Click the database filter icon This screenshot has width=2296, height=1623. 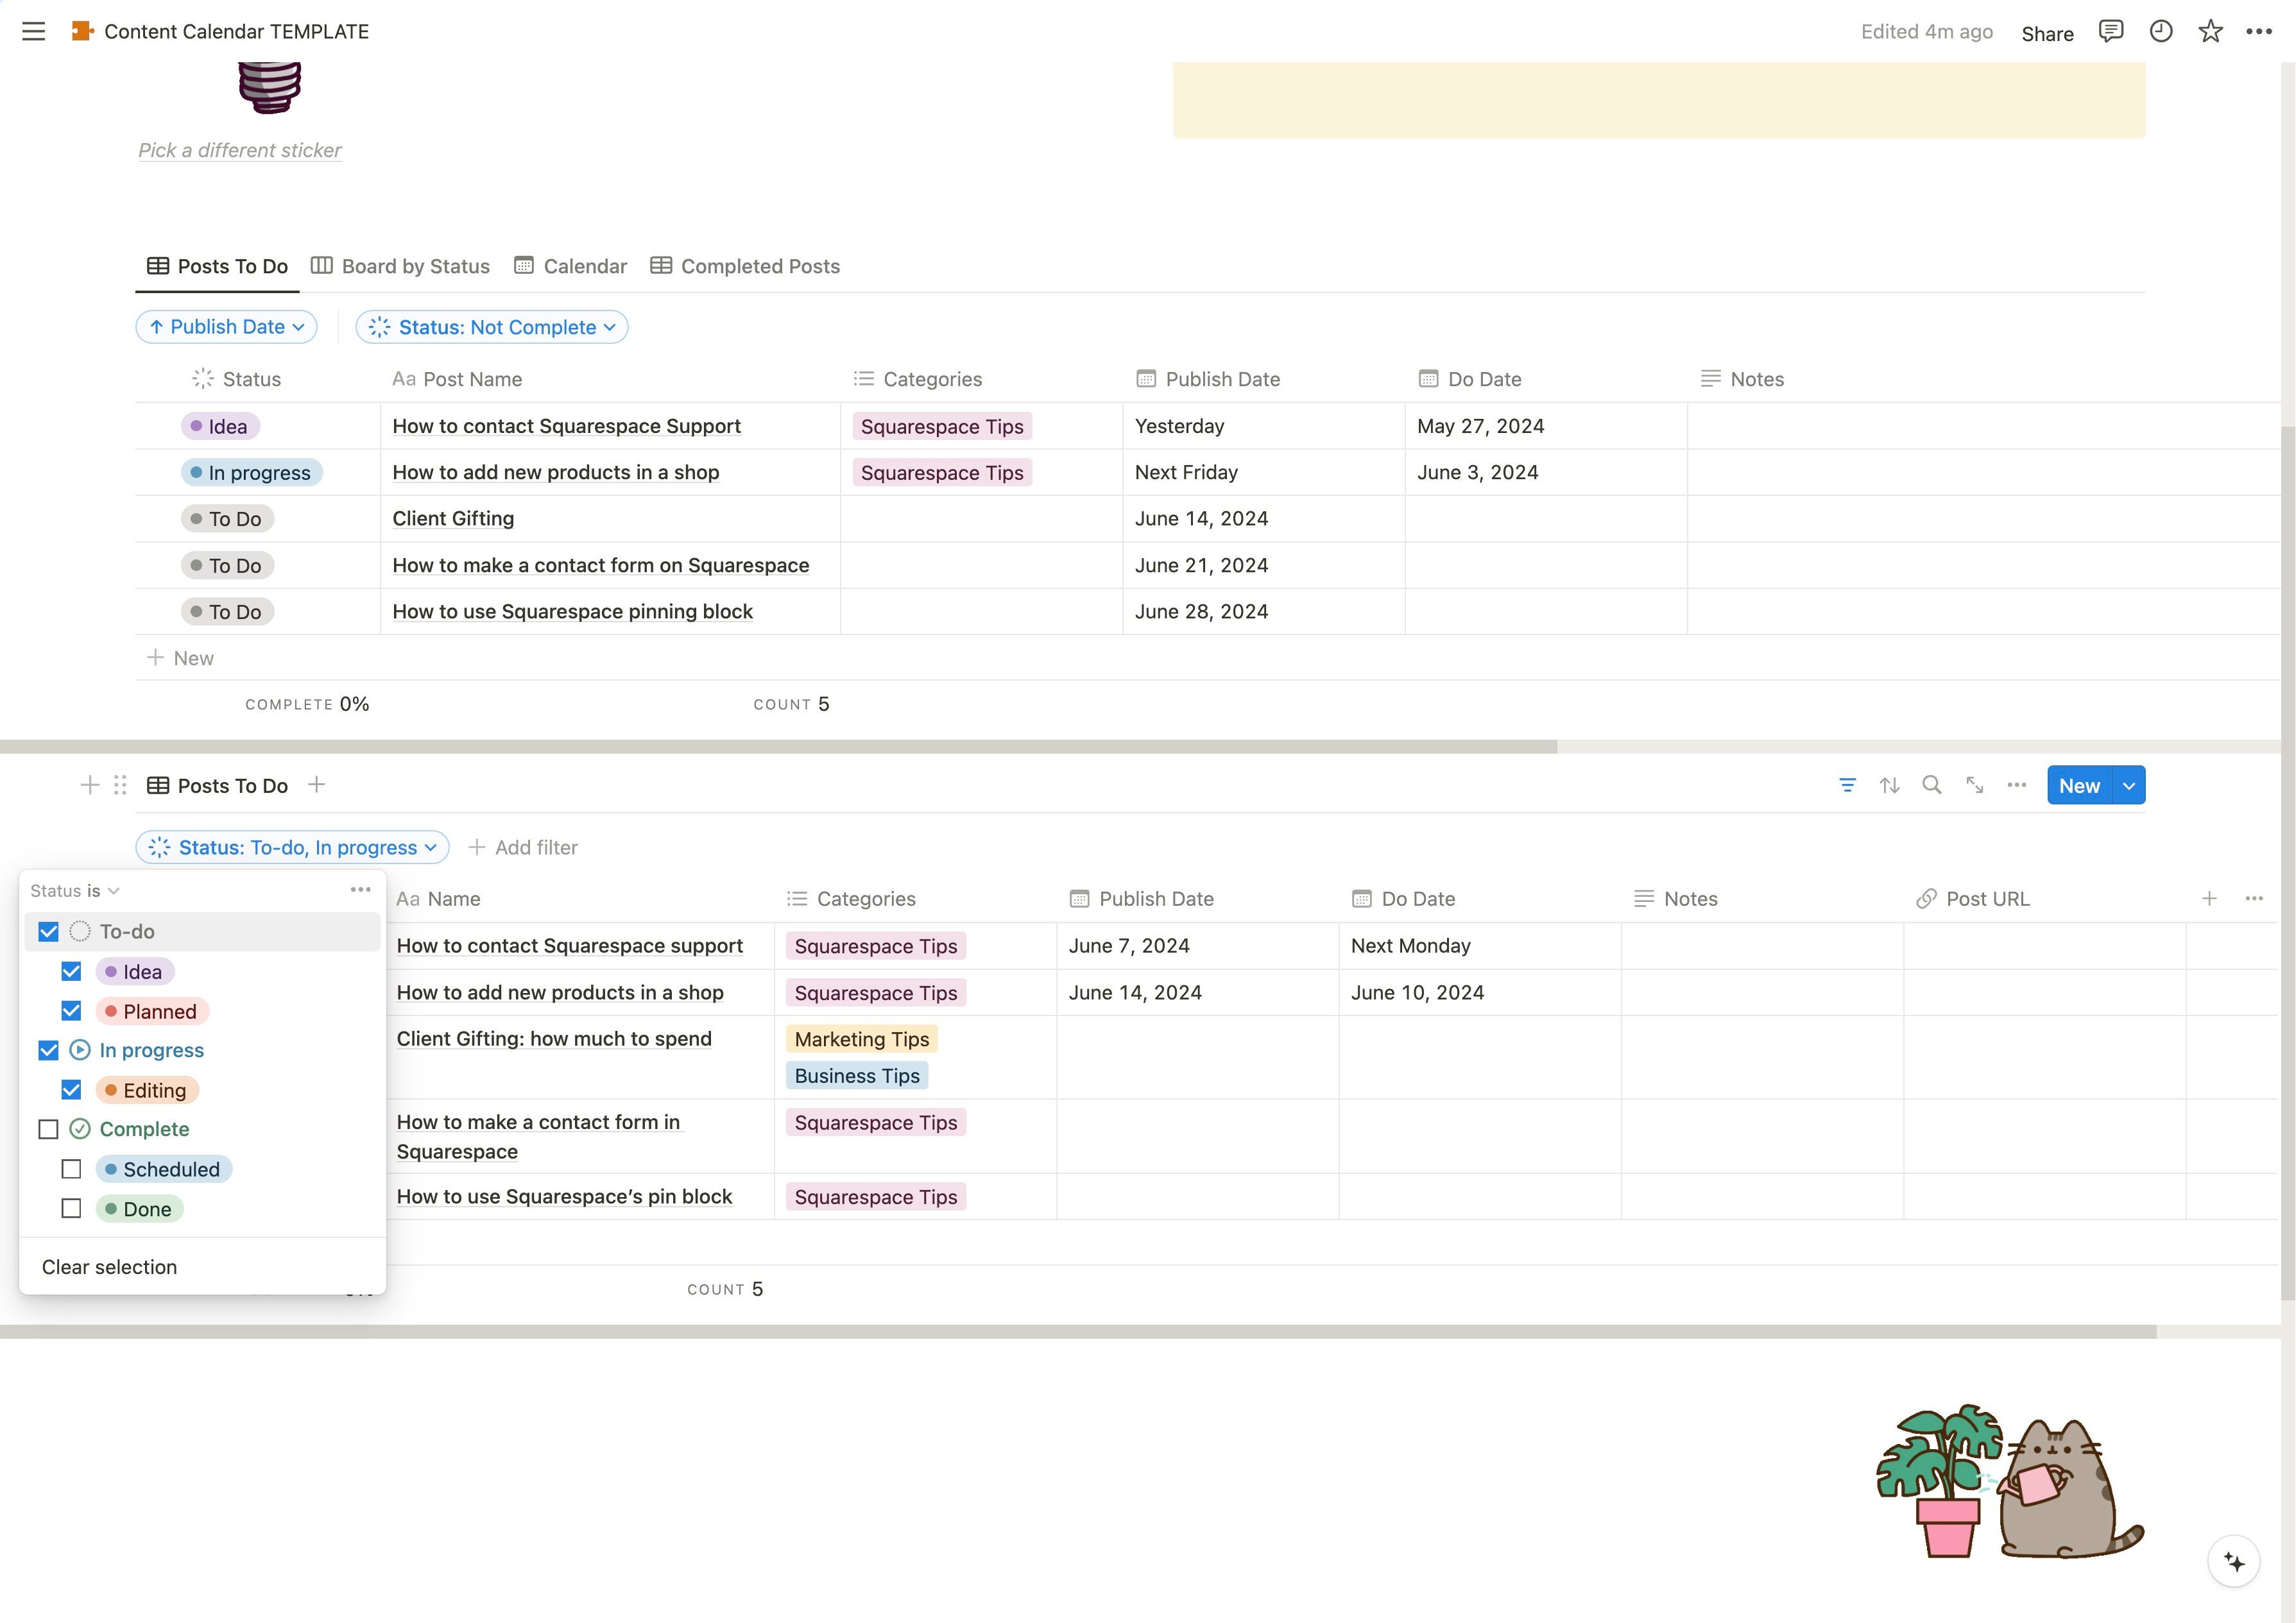[x=1847, y=785]
